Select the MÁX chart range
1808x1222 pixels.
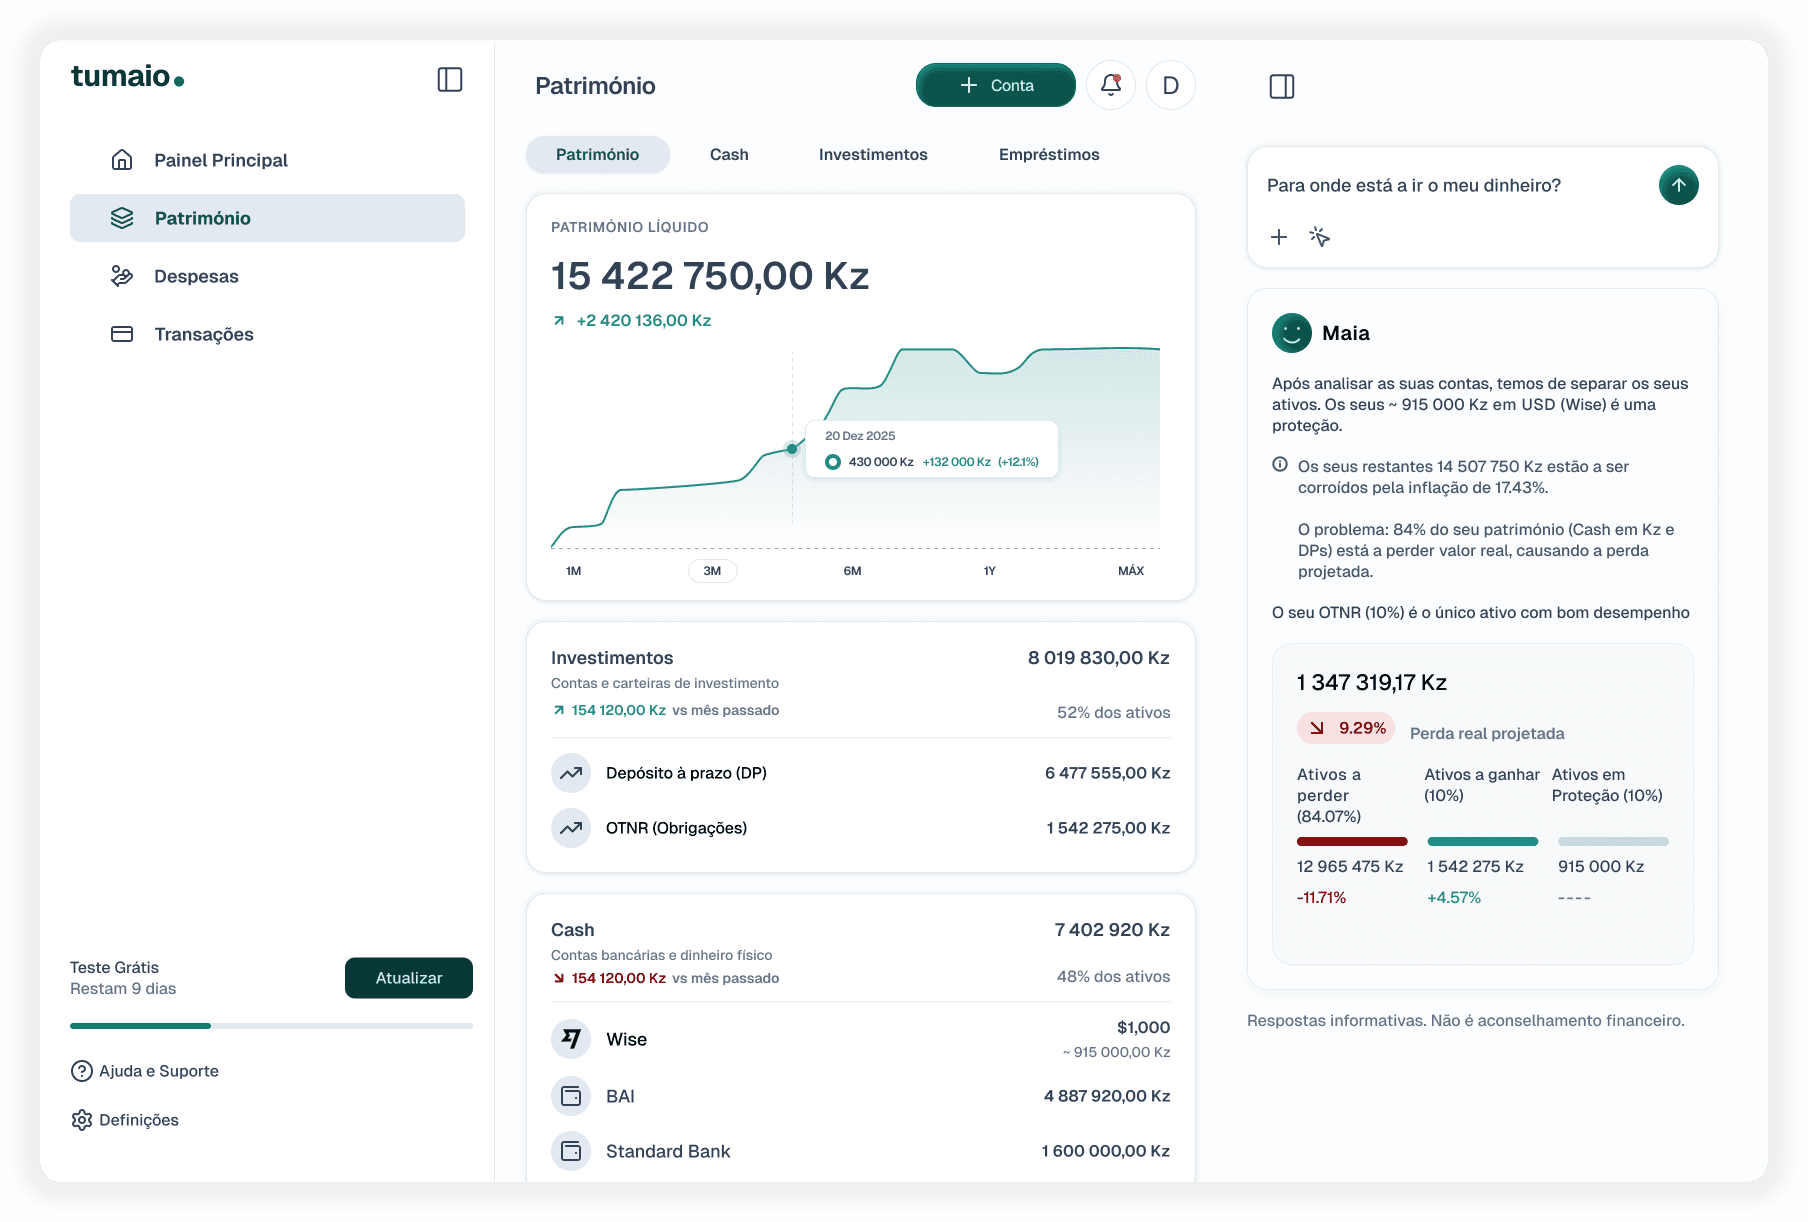click(1131, 571)
